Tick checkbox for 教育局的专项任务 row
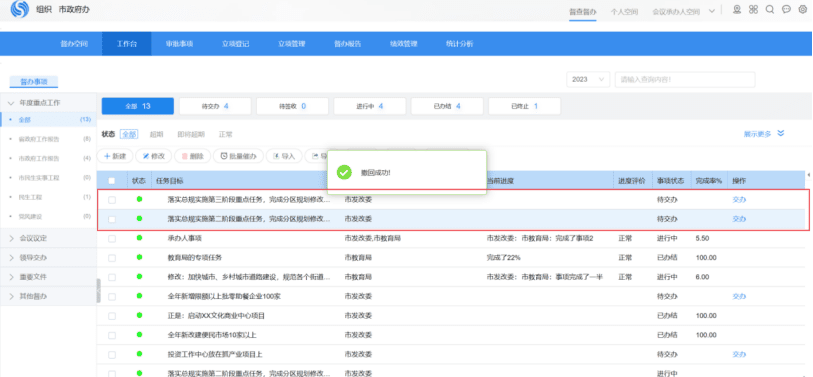 pyautogui.click(x=112, y=258)
